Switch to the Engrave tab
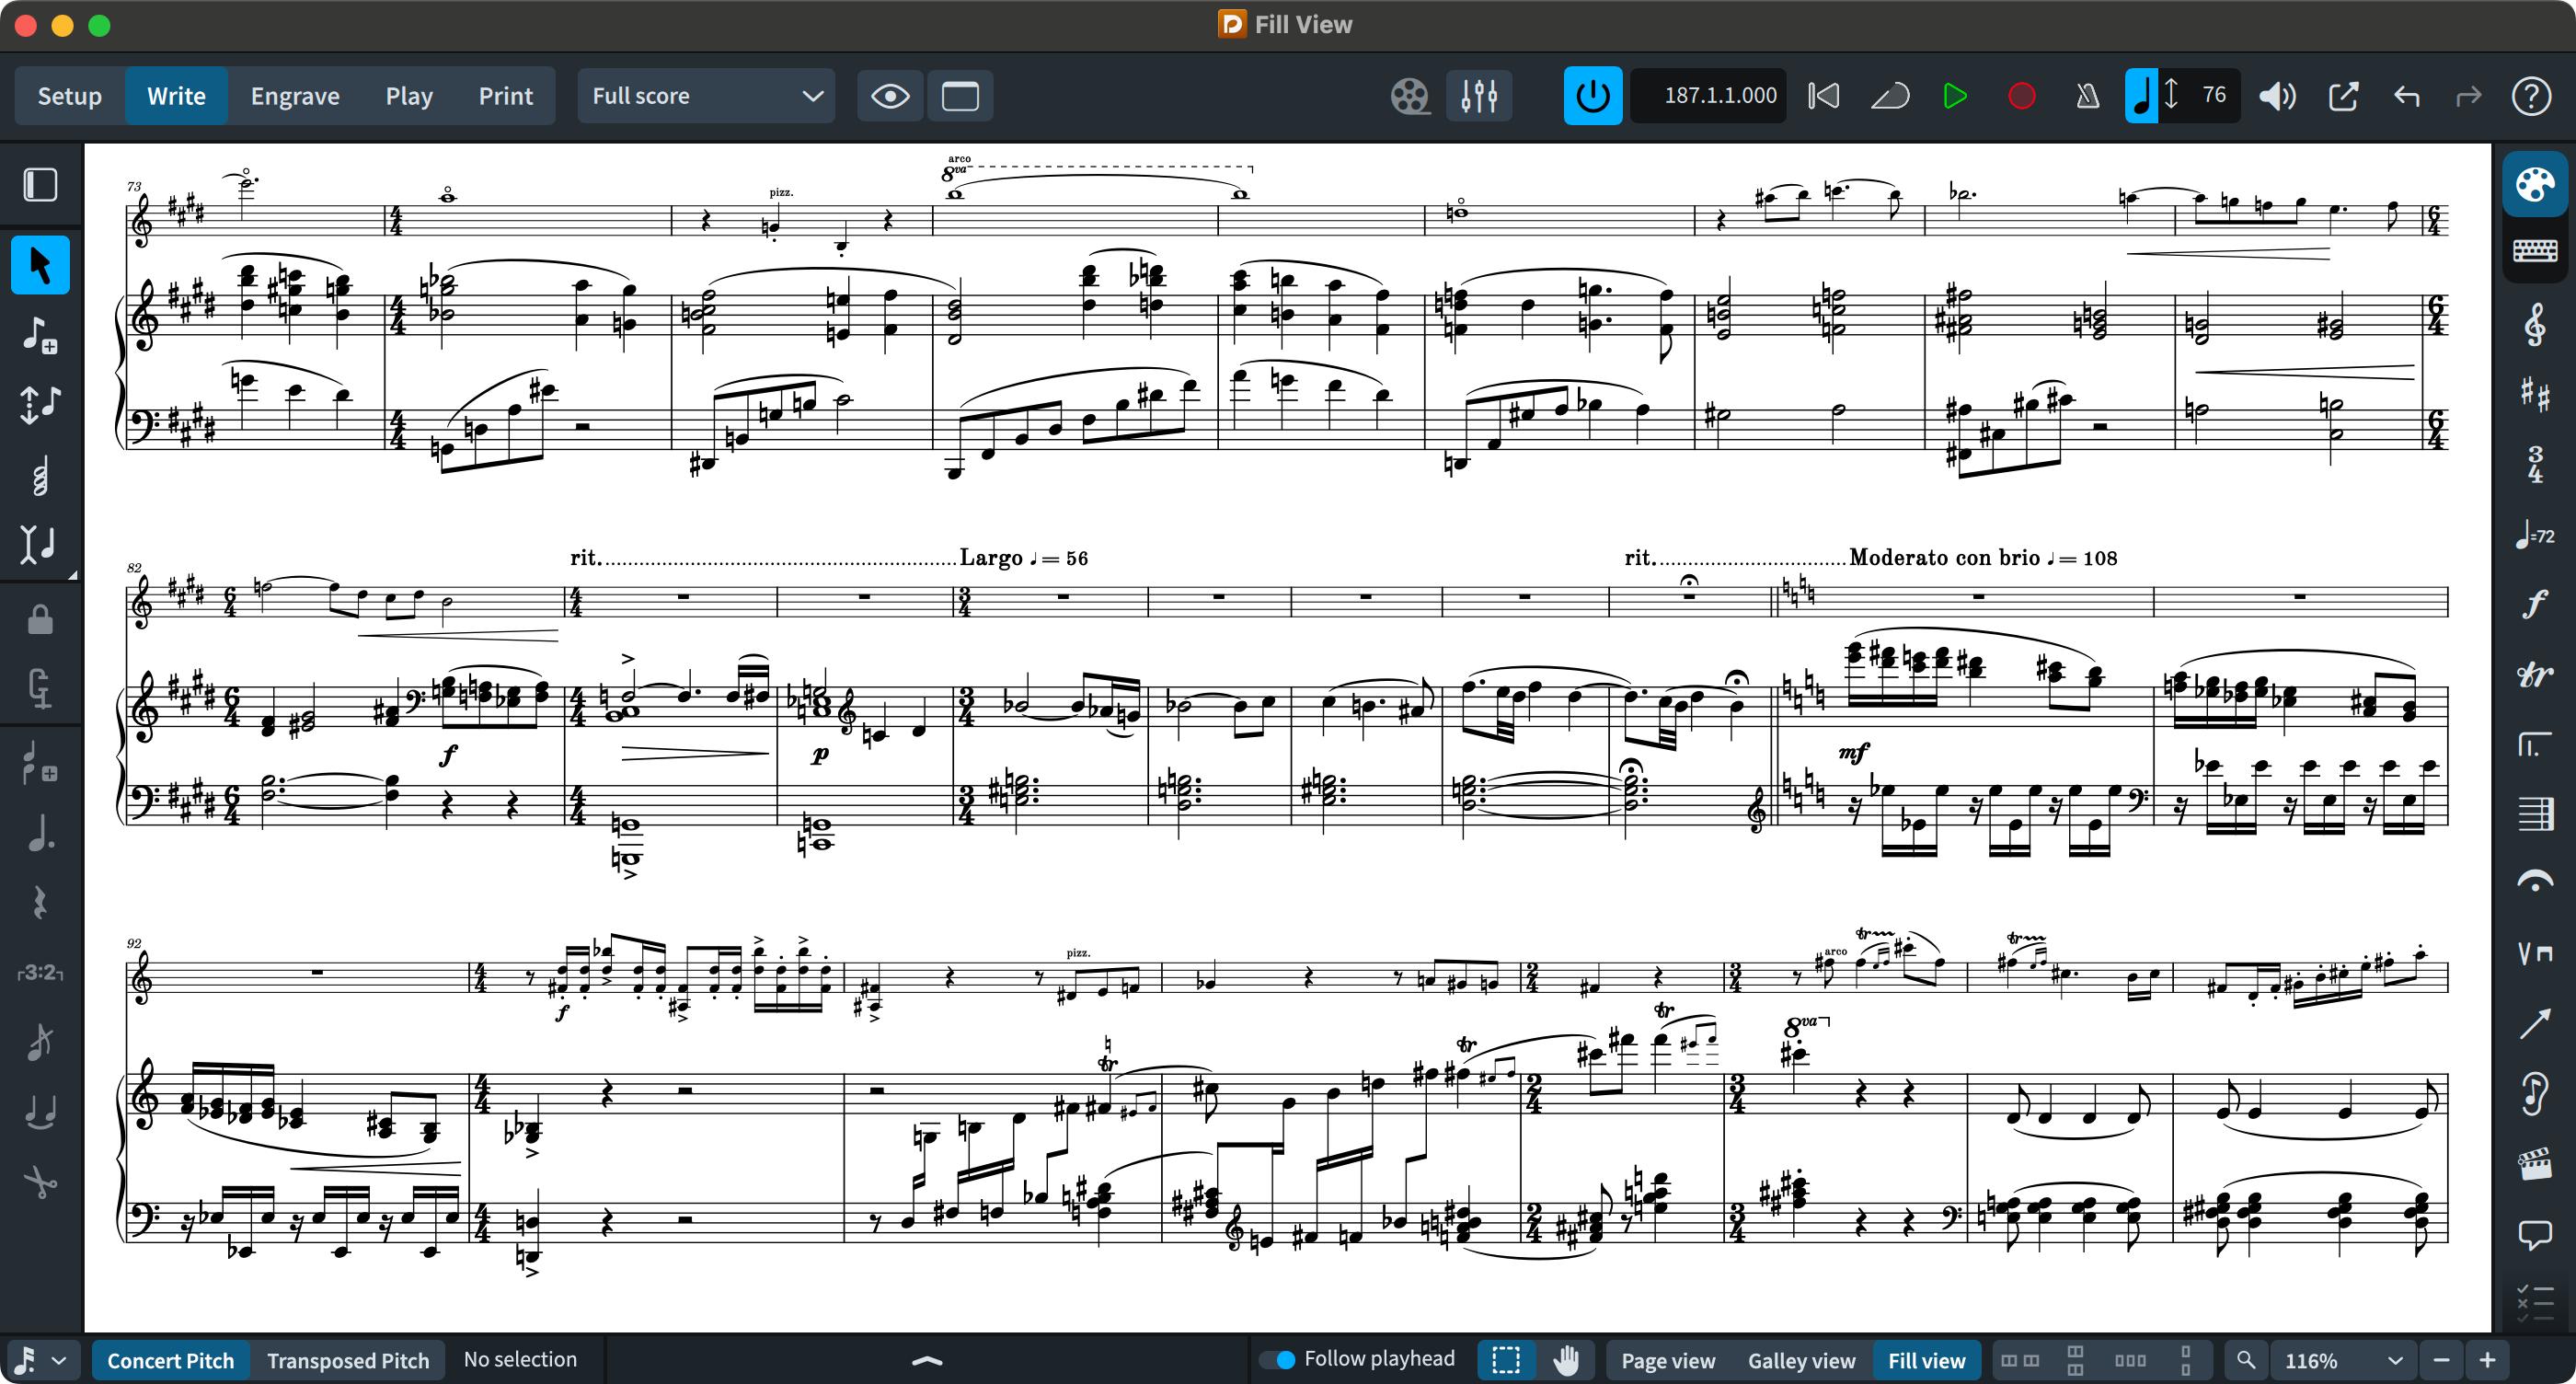 click(294, 95)
